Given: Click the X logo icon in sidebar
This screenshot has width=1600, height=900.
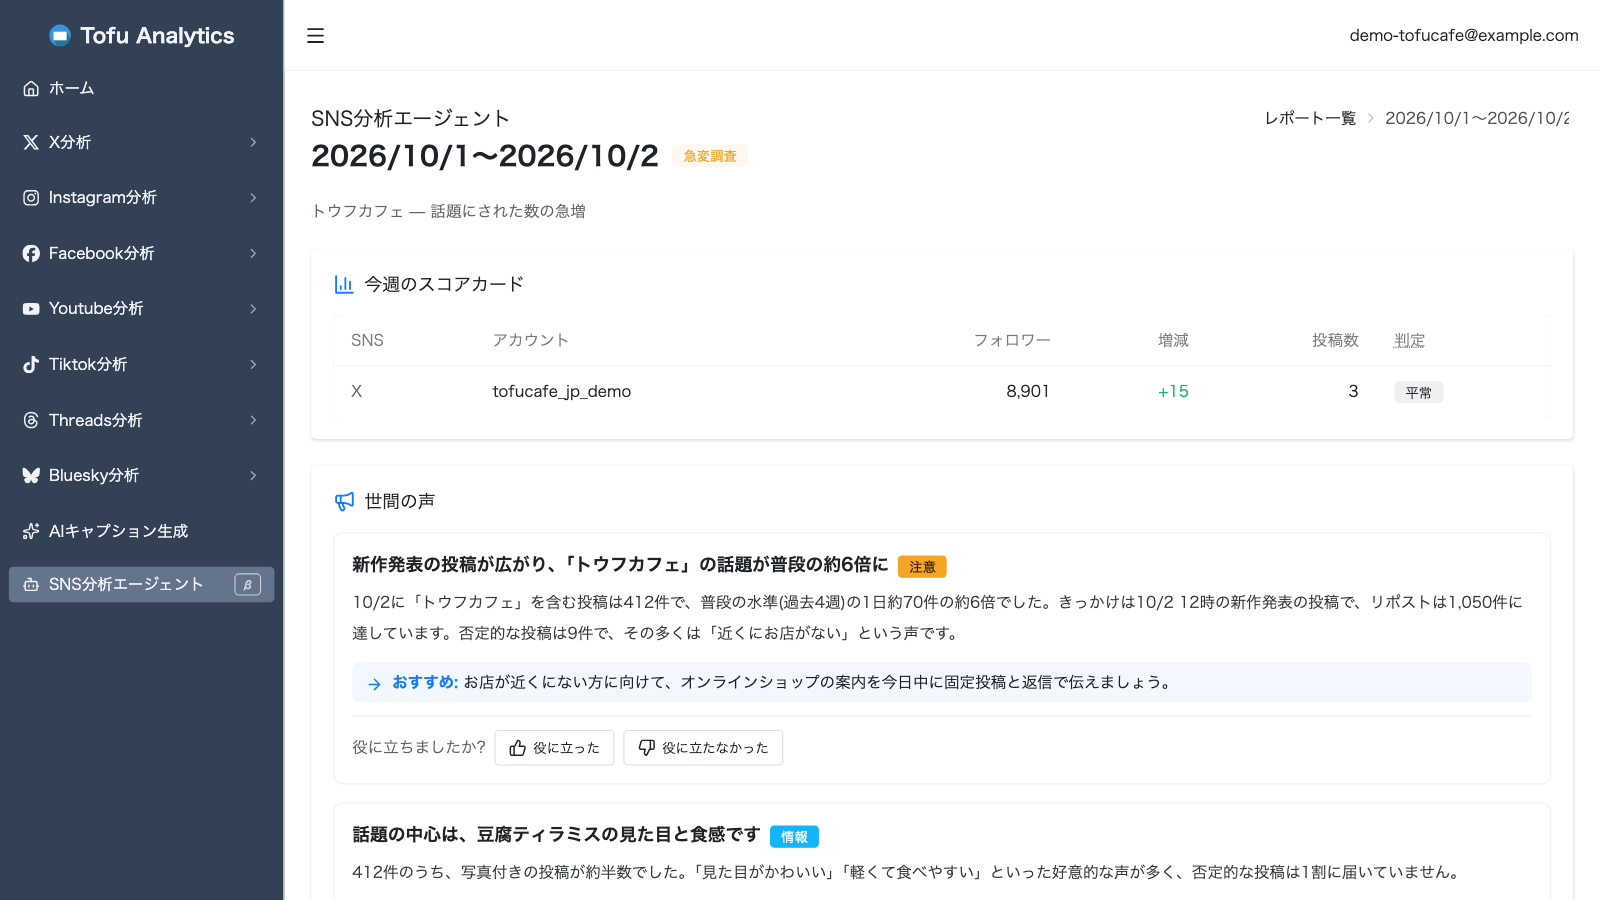Looking at the screenshot, I should (x=31, y=142).
